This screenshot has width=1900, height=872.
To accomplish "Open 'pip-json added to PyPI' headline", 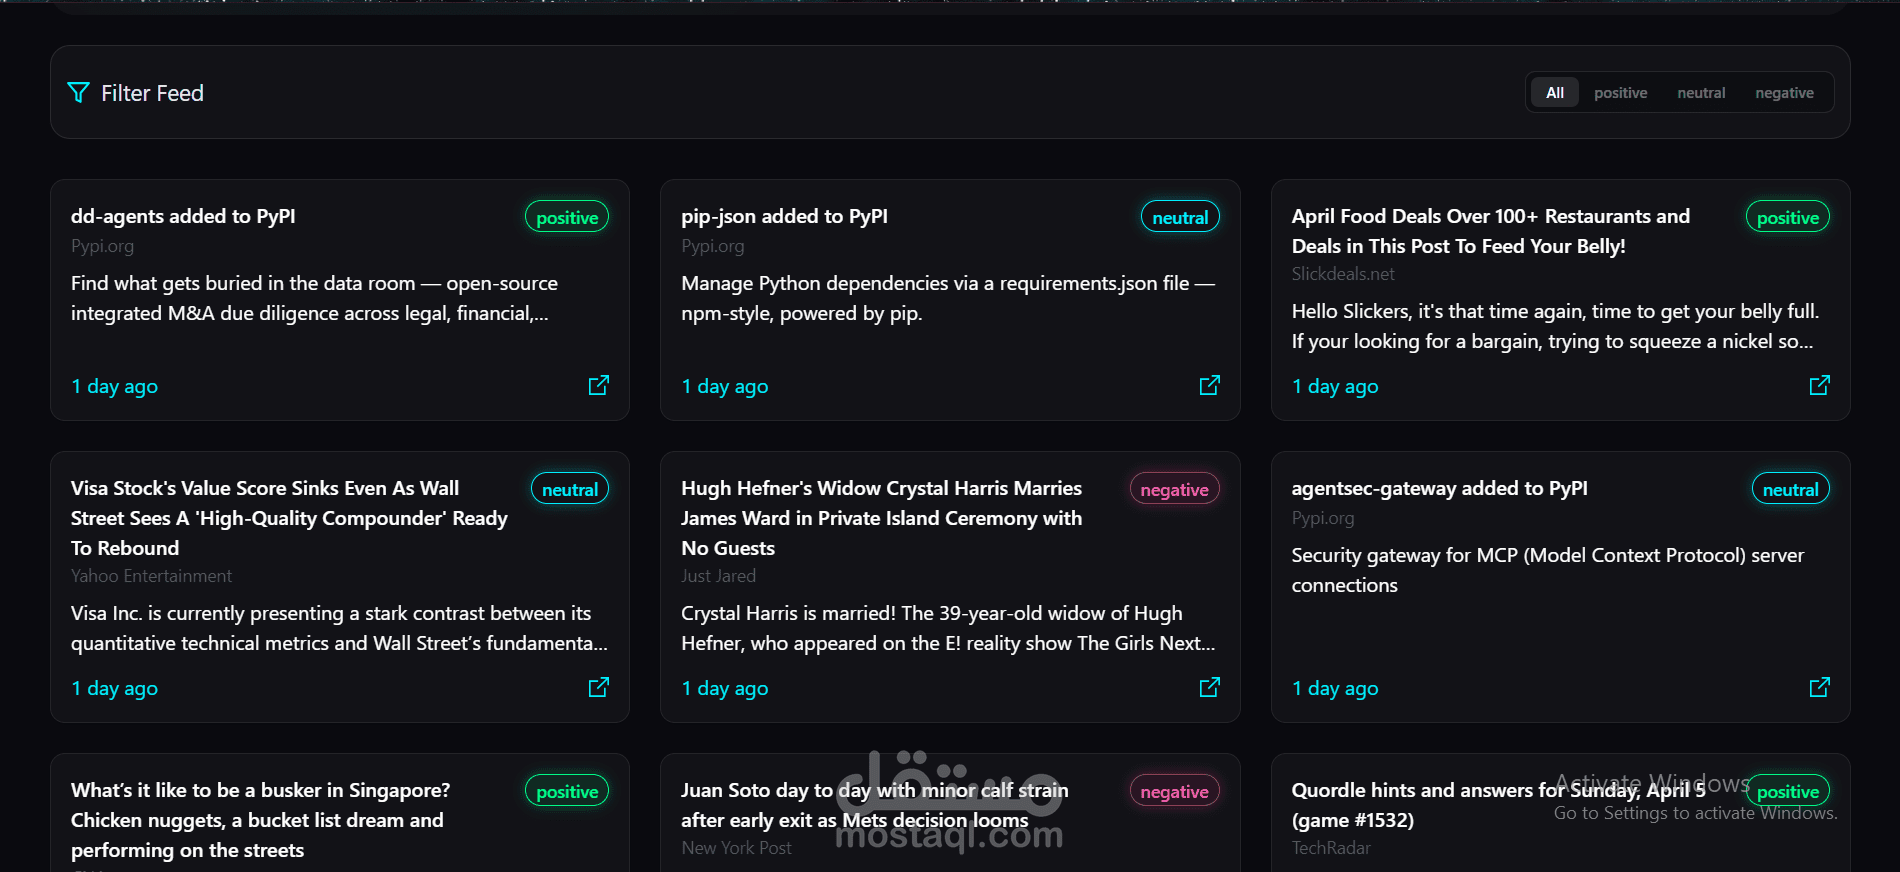I will (784, 216).
